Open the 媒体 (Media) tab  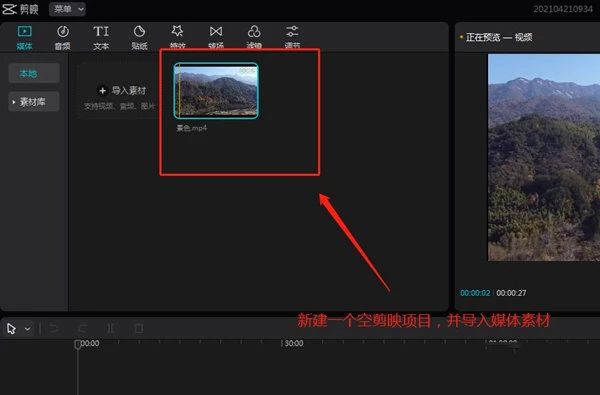coord(24,38)
